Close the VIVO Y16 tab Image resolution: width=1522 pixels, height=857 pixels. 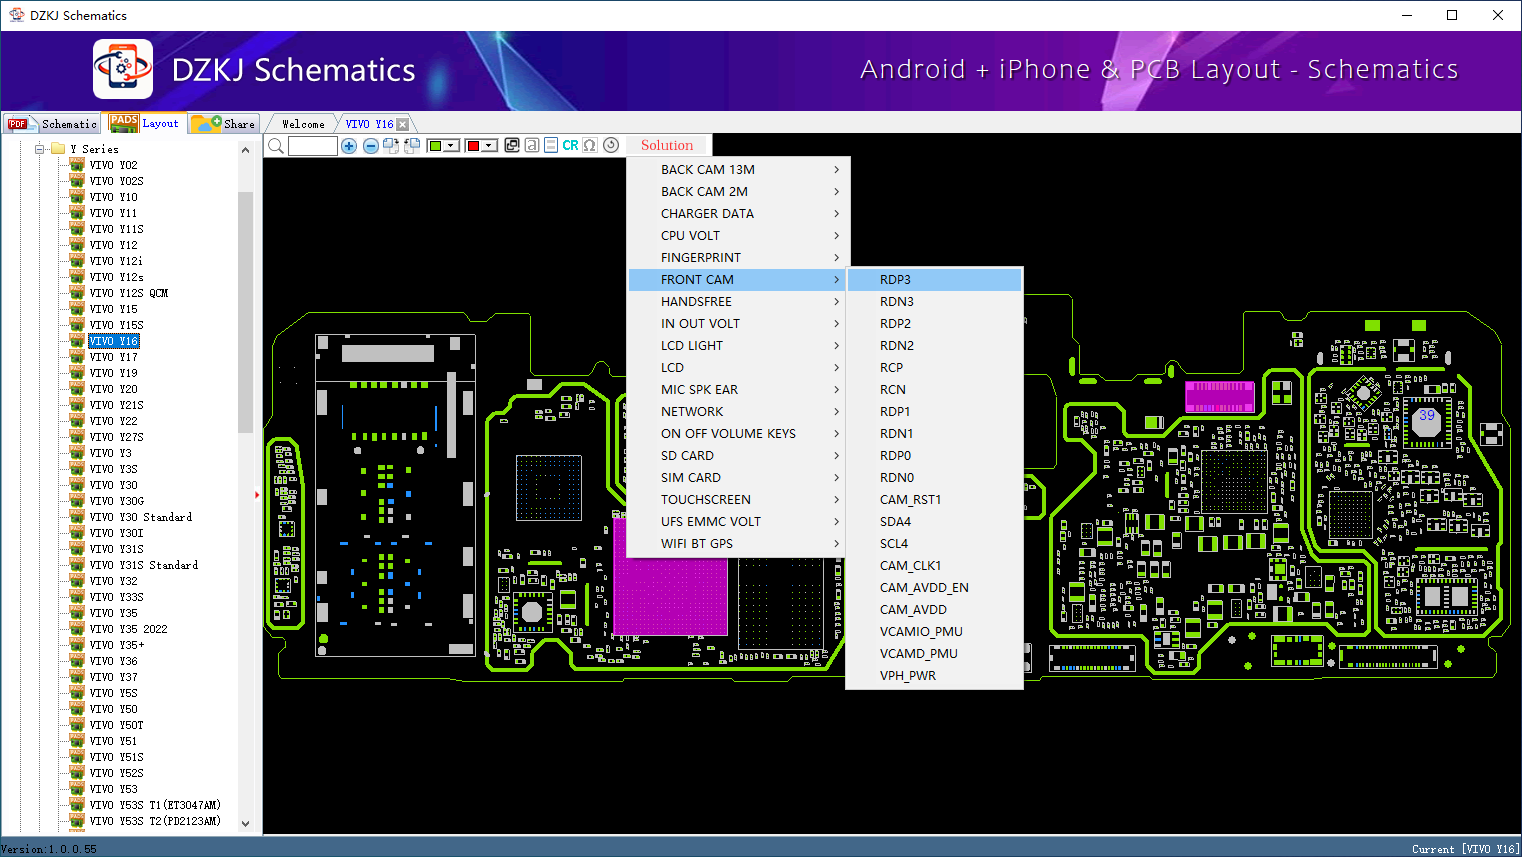[402, 124]
